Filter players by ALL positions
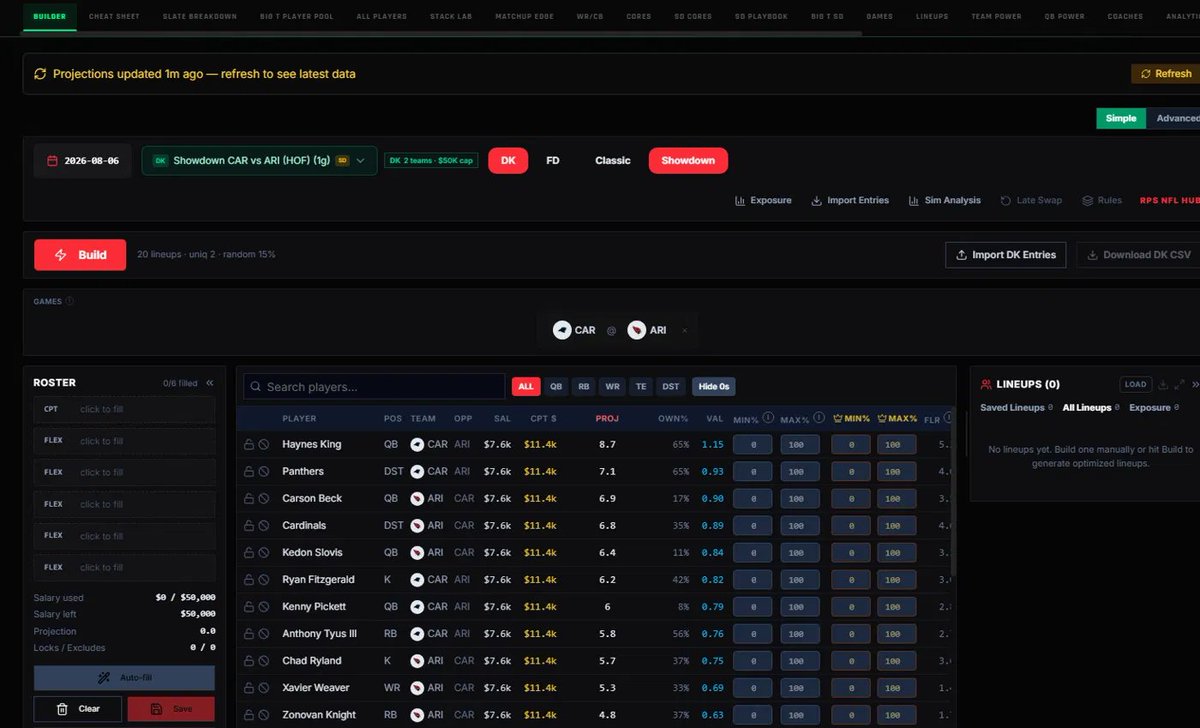The height and width of the screenshot is (728, 1200). click(x=526, y=387)
